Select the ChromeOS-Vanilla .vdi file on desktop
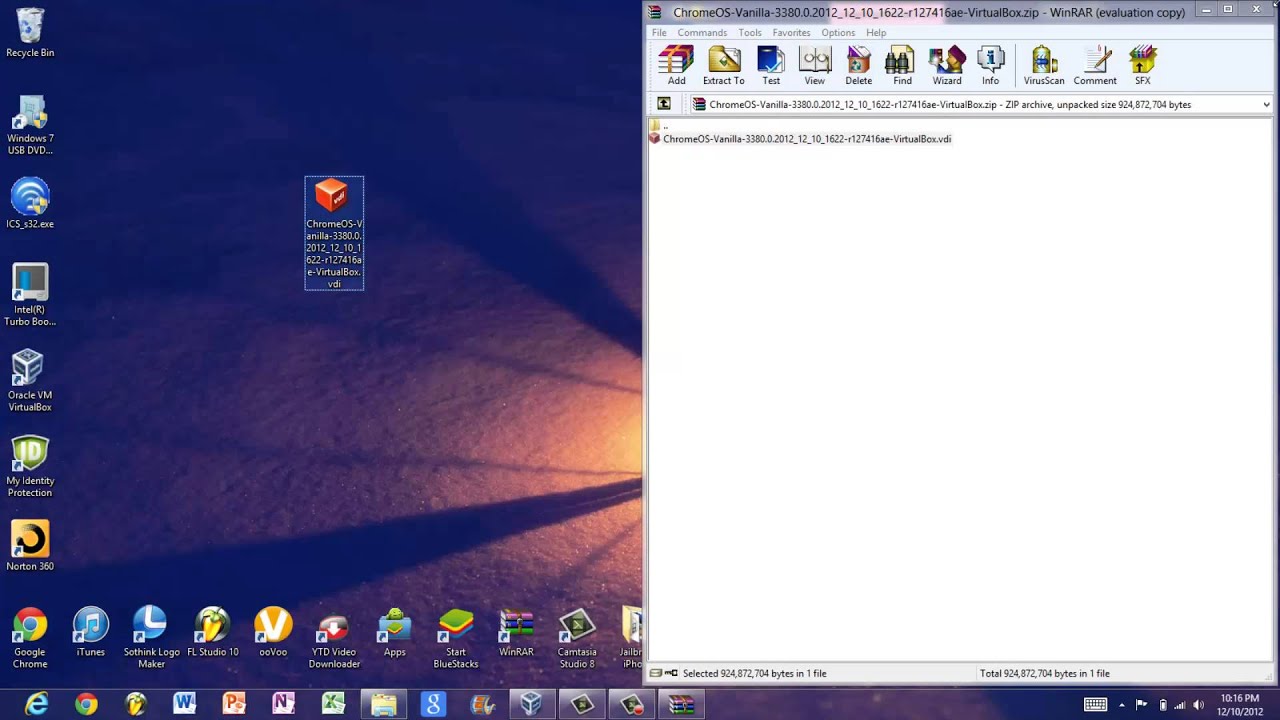Image resolution: width=1280 pixels, height=720 pixels. [334, 234]
